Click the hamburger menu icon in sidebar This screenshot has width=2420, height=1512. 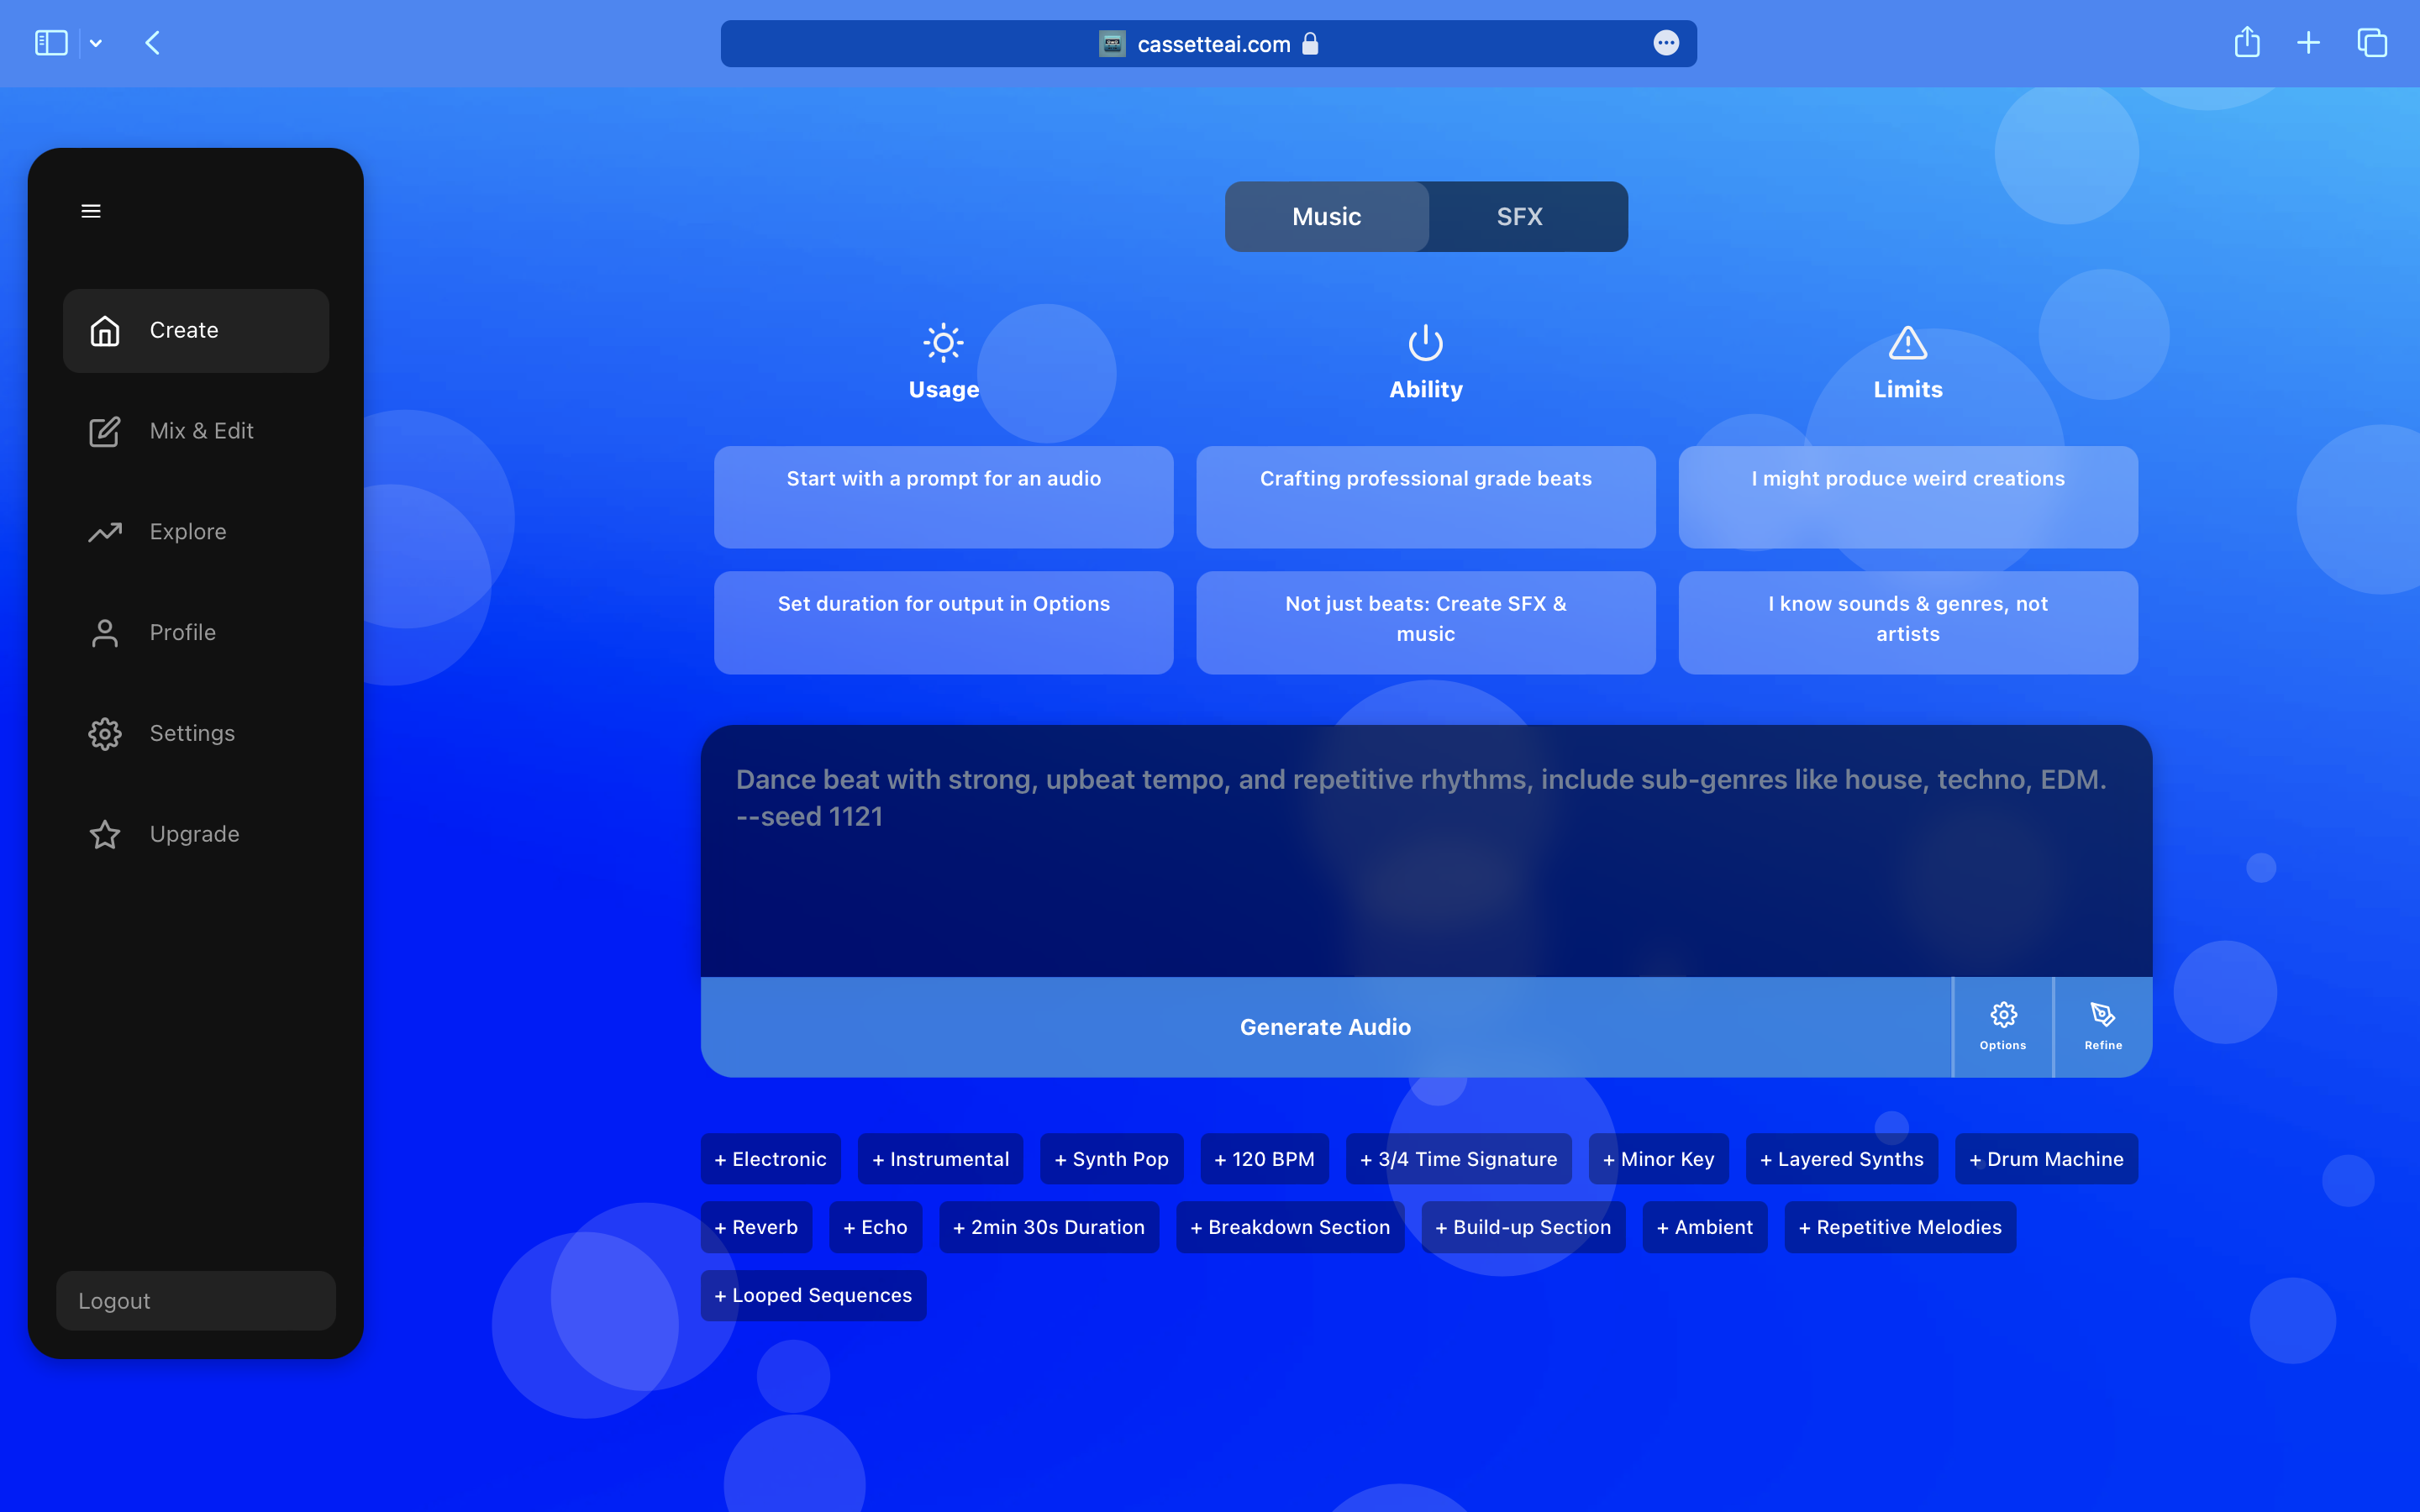[x=91, y=211]
